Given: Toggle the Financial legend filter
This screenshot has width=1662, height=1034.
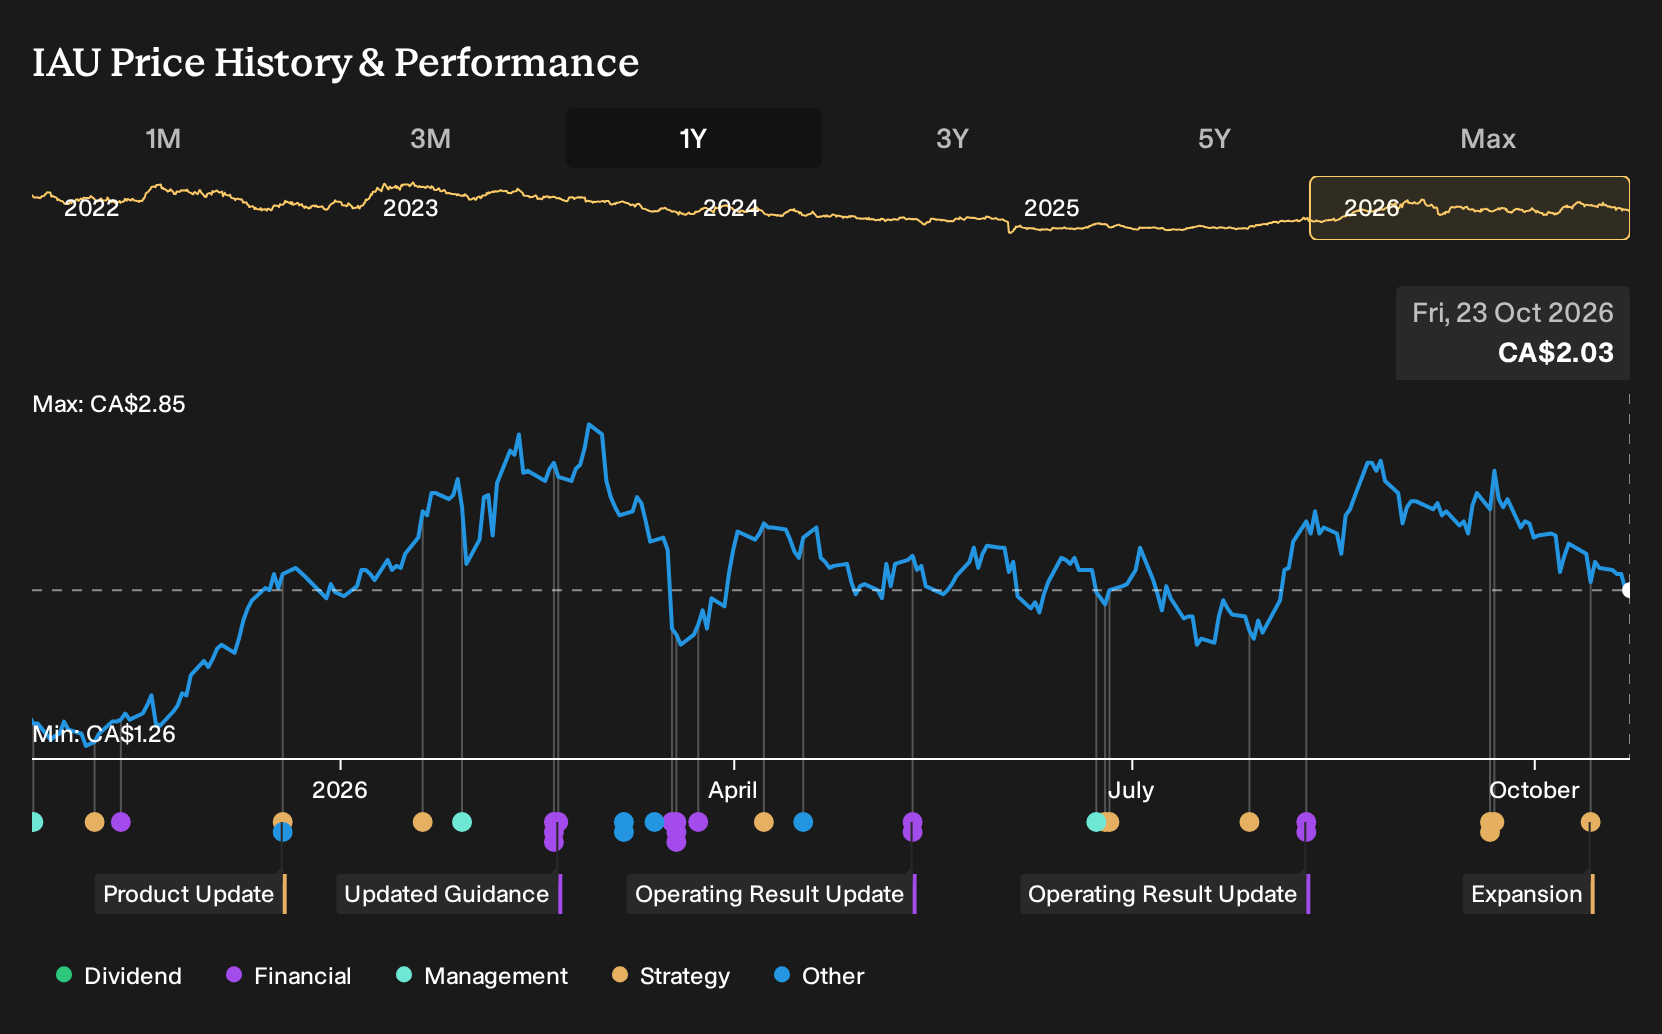Looking at the screenshot, I should coord(288,976).
